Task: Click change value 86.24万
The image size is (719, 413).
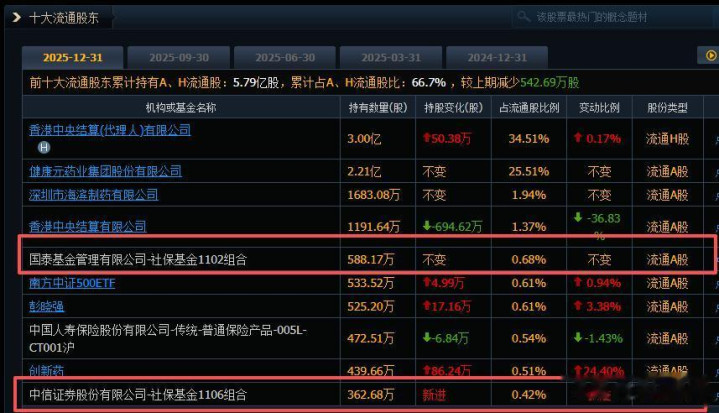Action: coord(447,370)
